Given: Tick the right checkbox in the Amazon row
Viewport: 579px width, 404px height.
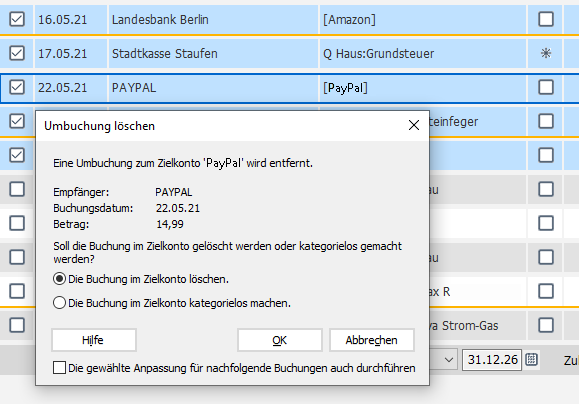Looking at the screenshot, I should 546,19.
